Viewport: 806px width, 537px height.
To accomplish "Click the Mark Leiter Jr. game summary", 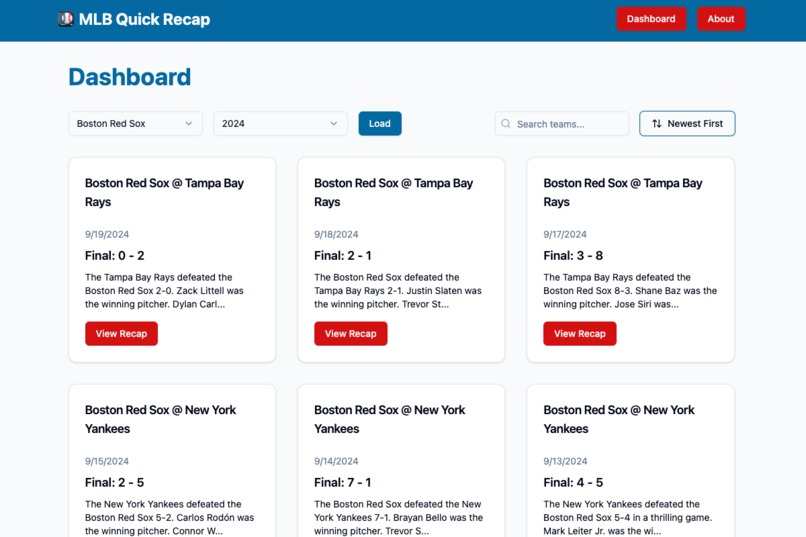I will (x=628, y=517).
